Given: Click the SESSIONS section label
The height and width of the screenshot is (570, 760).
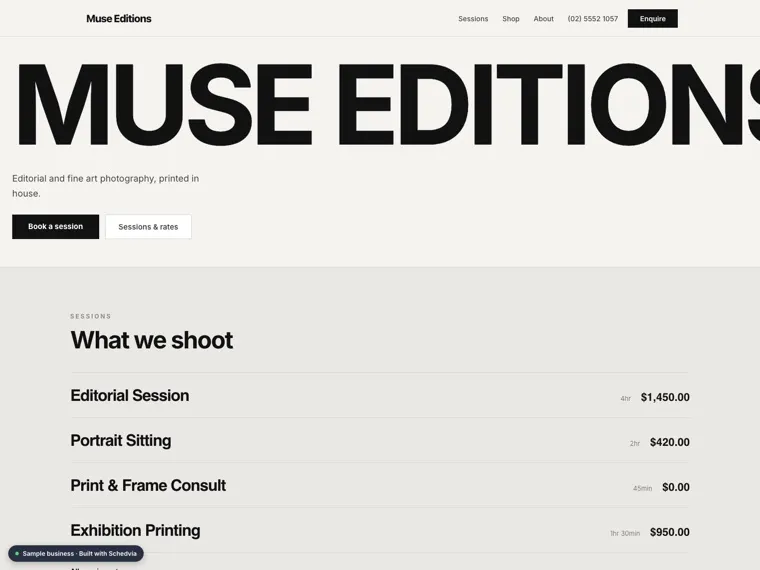Looking at the screenshot, I should pyautogui.click(x=91, y=316).
